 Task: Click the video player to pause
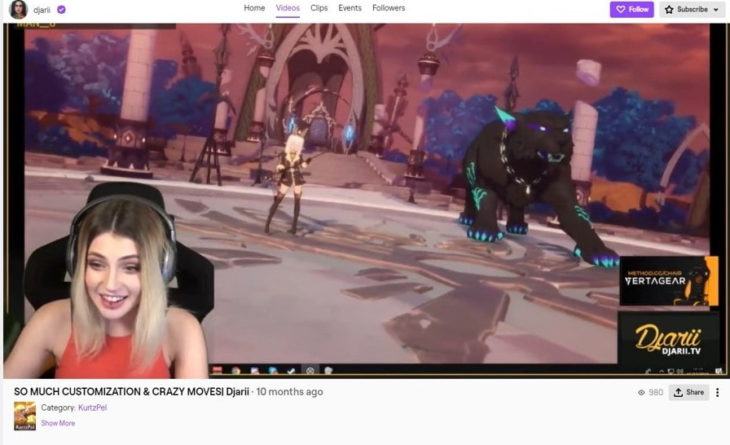coord(365,200)
